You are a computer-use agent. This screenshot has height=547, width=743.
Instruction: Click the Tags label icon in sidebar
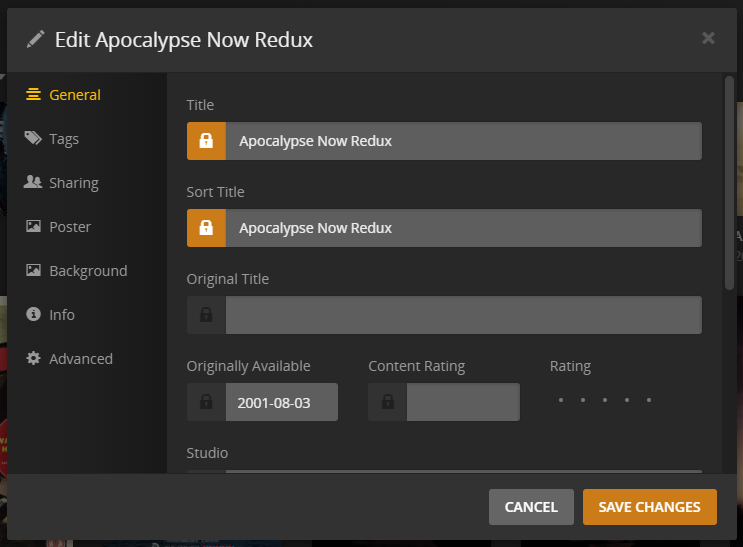(x=33, y=138)
